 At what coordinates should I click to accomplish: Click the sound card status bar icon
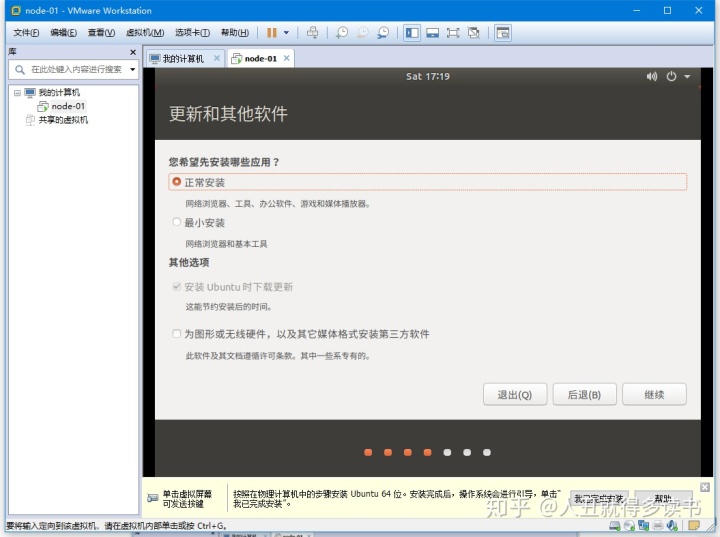672,526
